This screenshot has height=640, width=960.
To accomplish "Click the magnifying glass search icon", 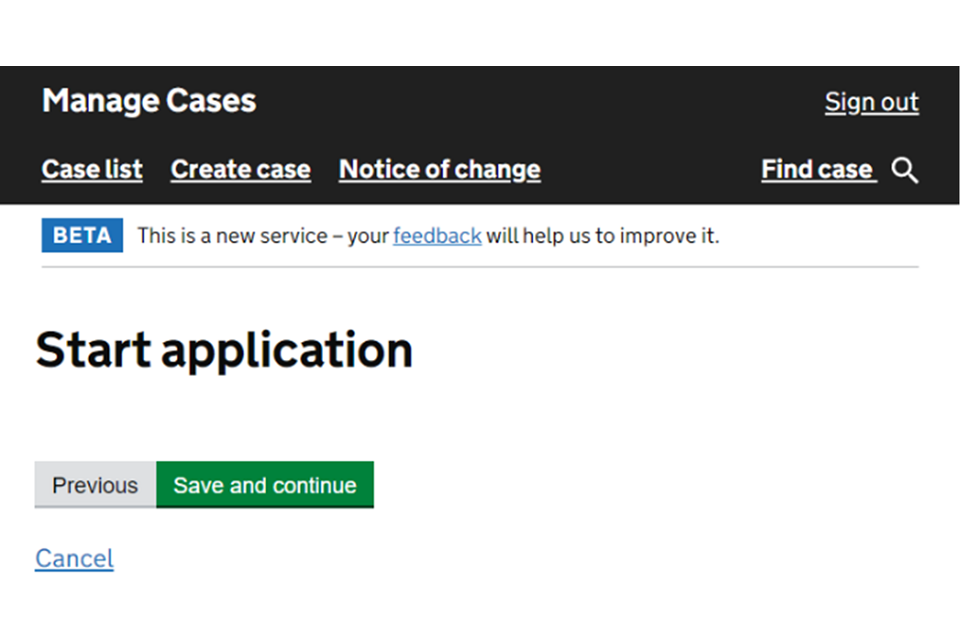I will (x=905, y=171).
